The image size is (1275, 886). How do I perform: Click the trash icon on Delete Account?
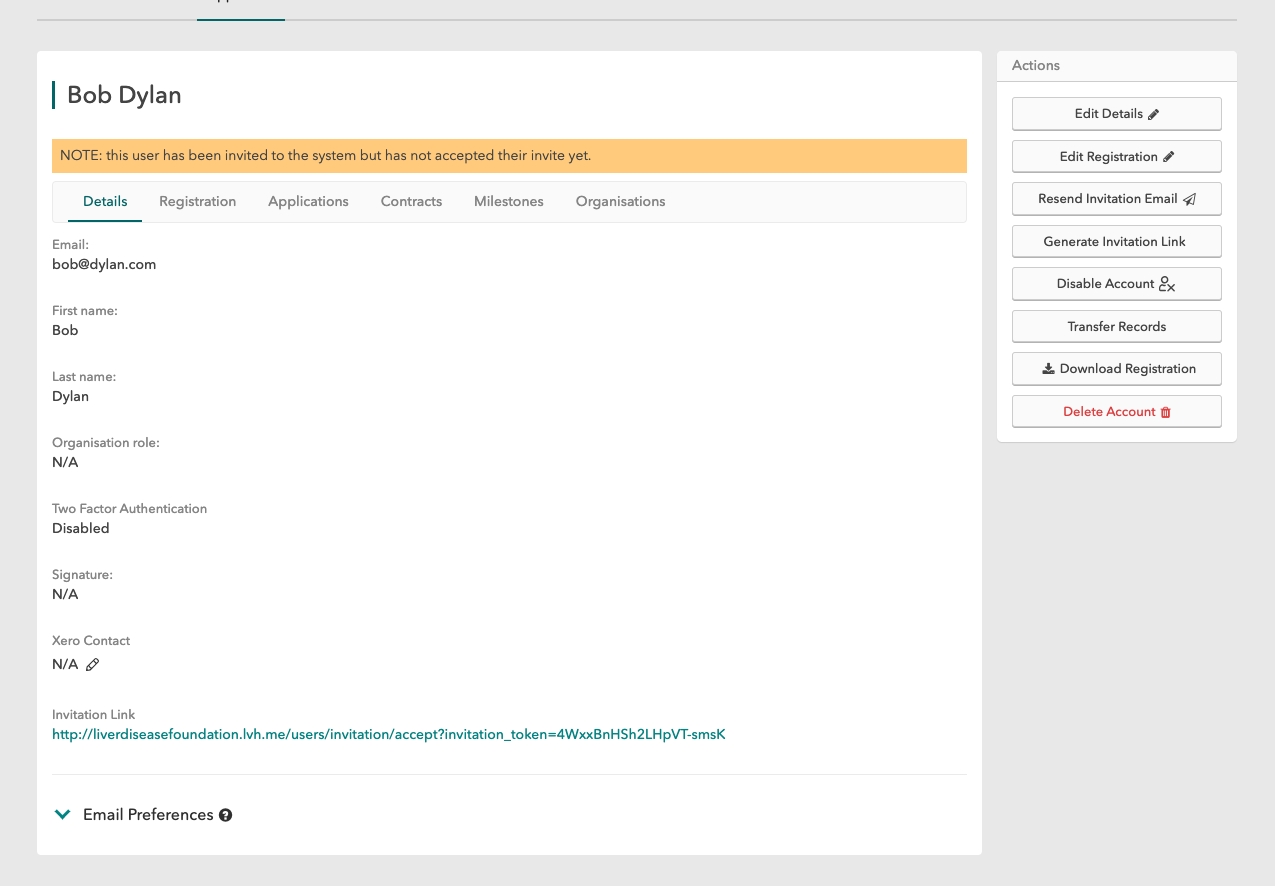[x=1165, y=412]
